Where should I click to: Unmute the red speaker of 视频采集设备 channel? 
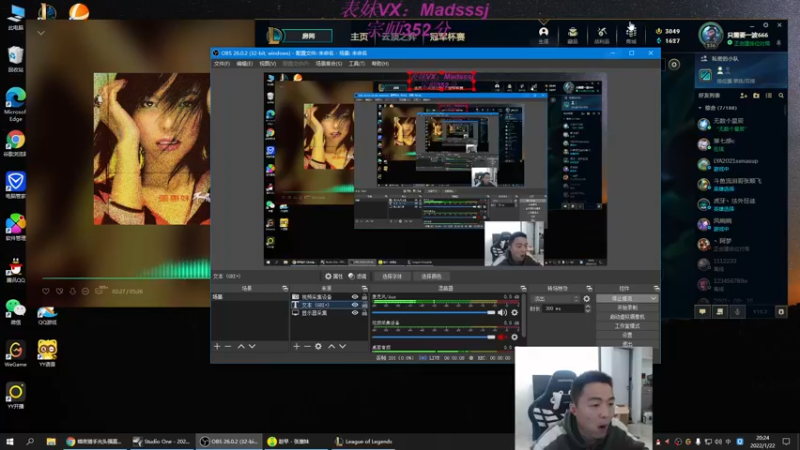(x=502, y=337)
